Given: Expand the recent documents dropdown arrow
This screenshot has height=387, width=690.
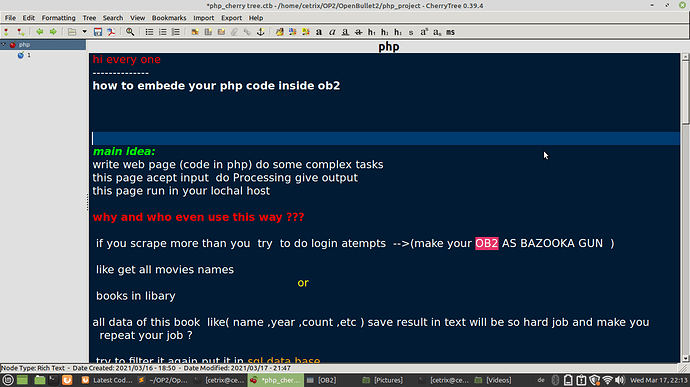Looking at the screenshot, I should [84, 32].
